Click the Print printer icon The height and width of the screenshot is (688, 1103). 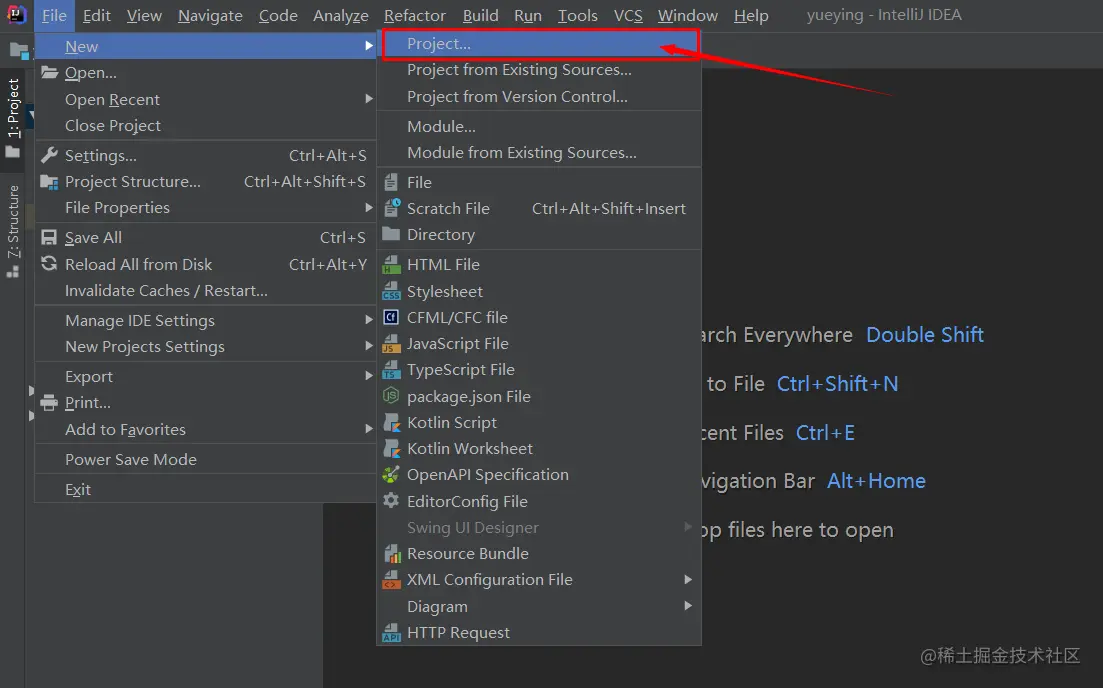point(49,402)
